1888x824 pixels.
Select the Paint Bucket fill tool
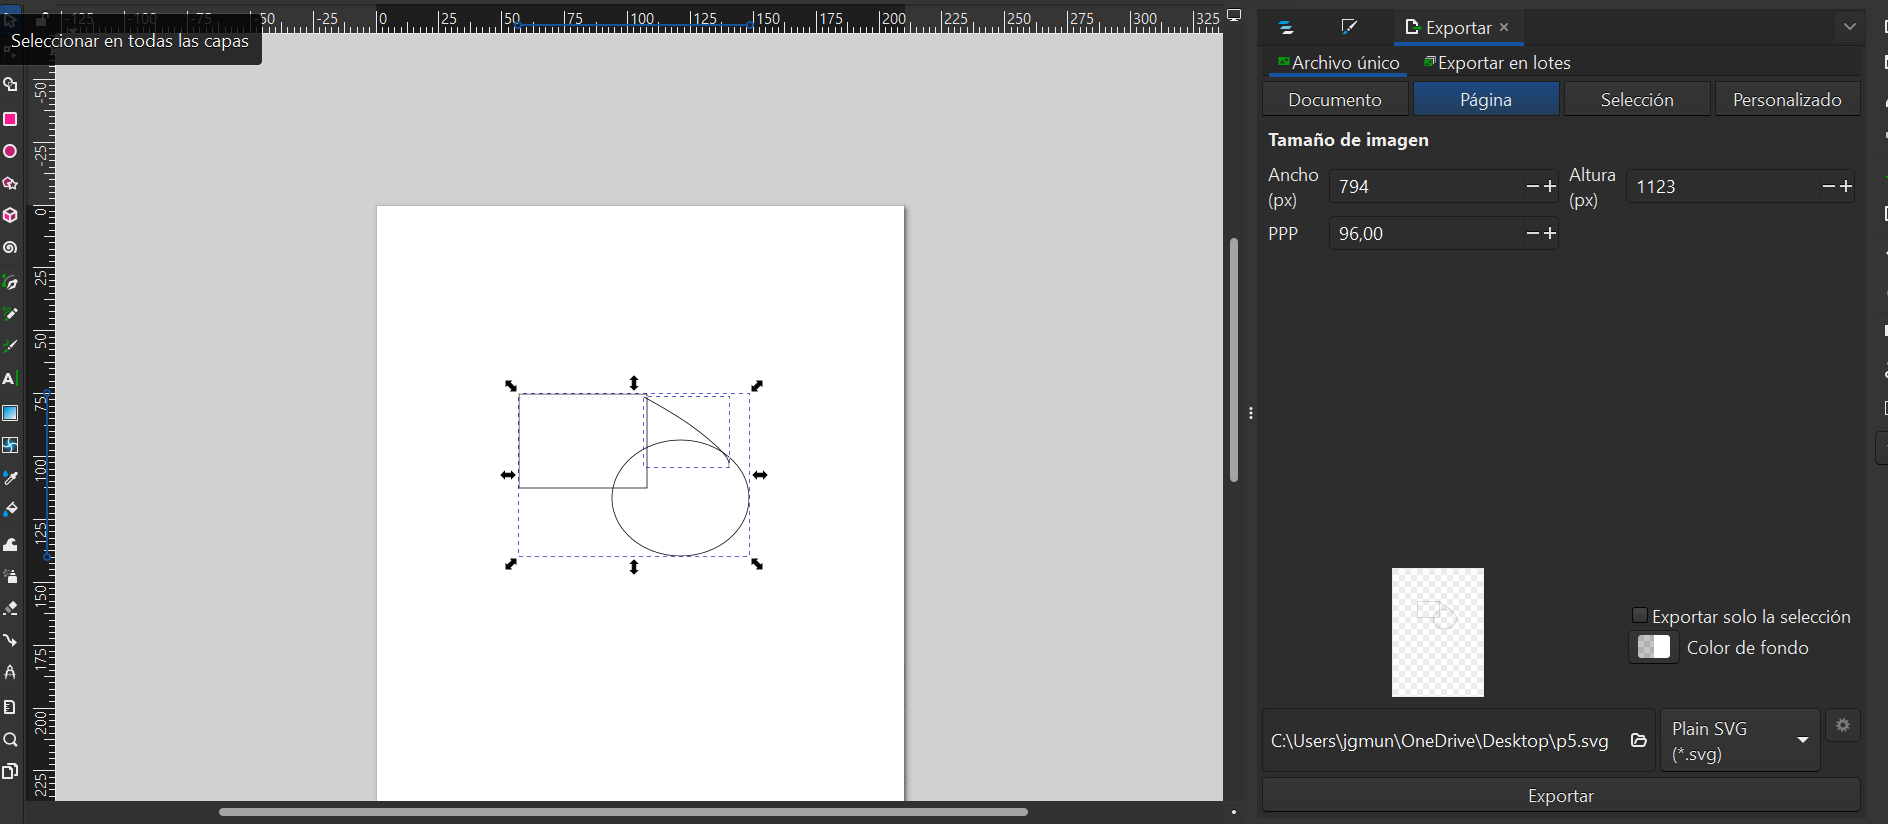[x=10, y=509]
